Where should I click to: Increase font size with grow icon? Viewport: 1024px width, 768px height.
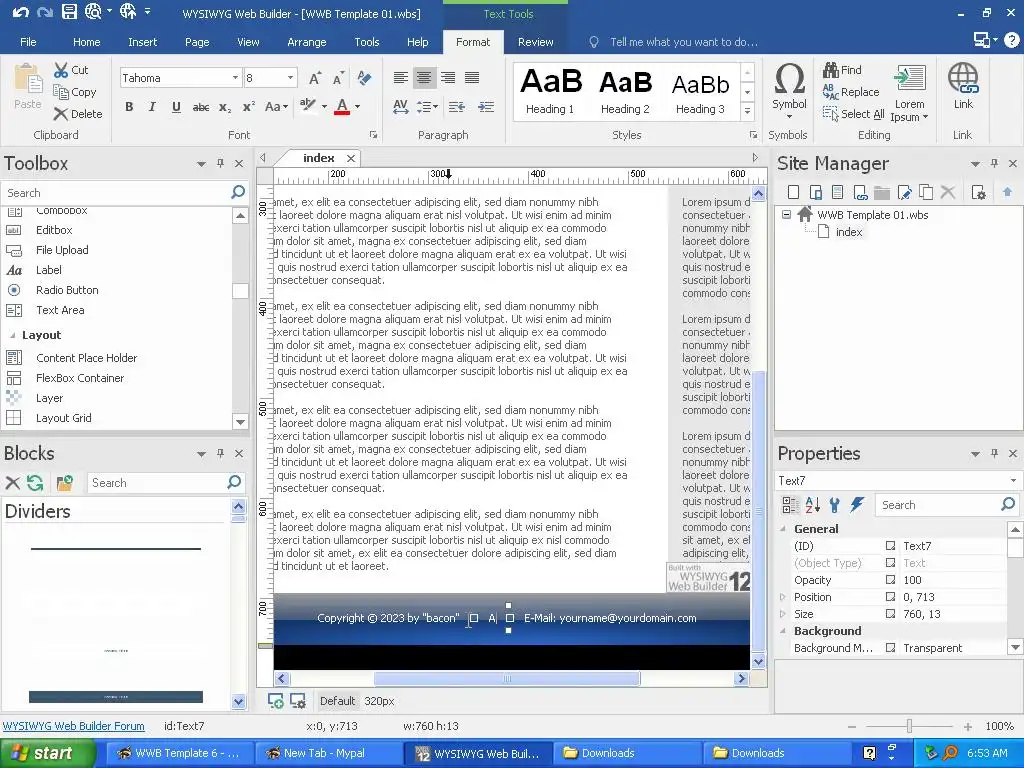point(315,78)
